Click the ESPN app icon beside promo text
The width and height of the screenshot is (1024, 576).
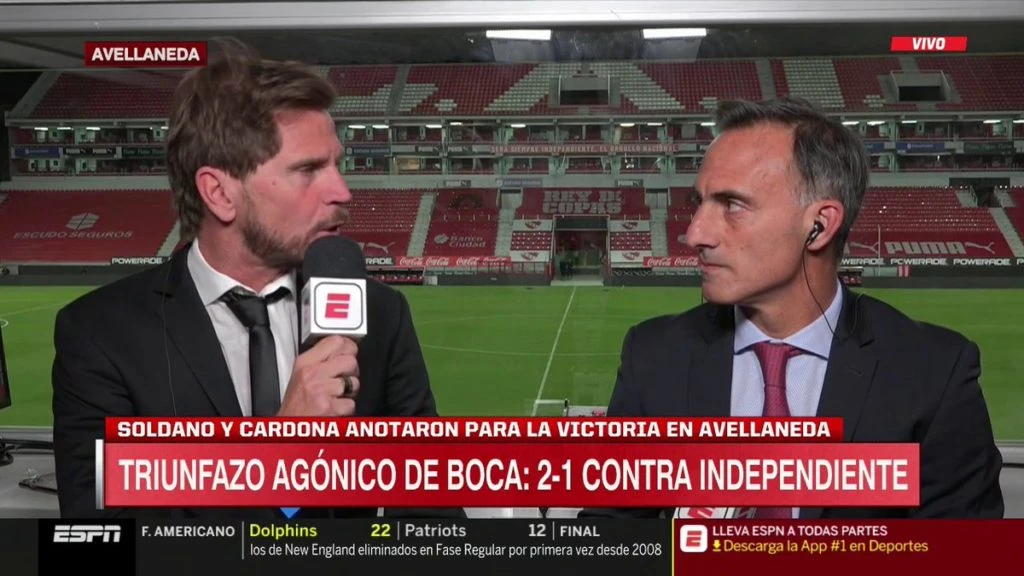point(693,539)
